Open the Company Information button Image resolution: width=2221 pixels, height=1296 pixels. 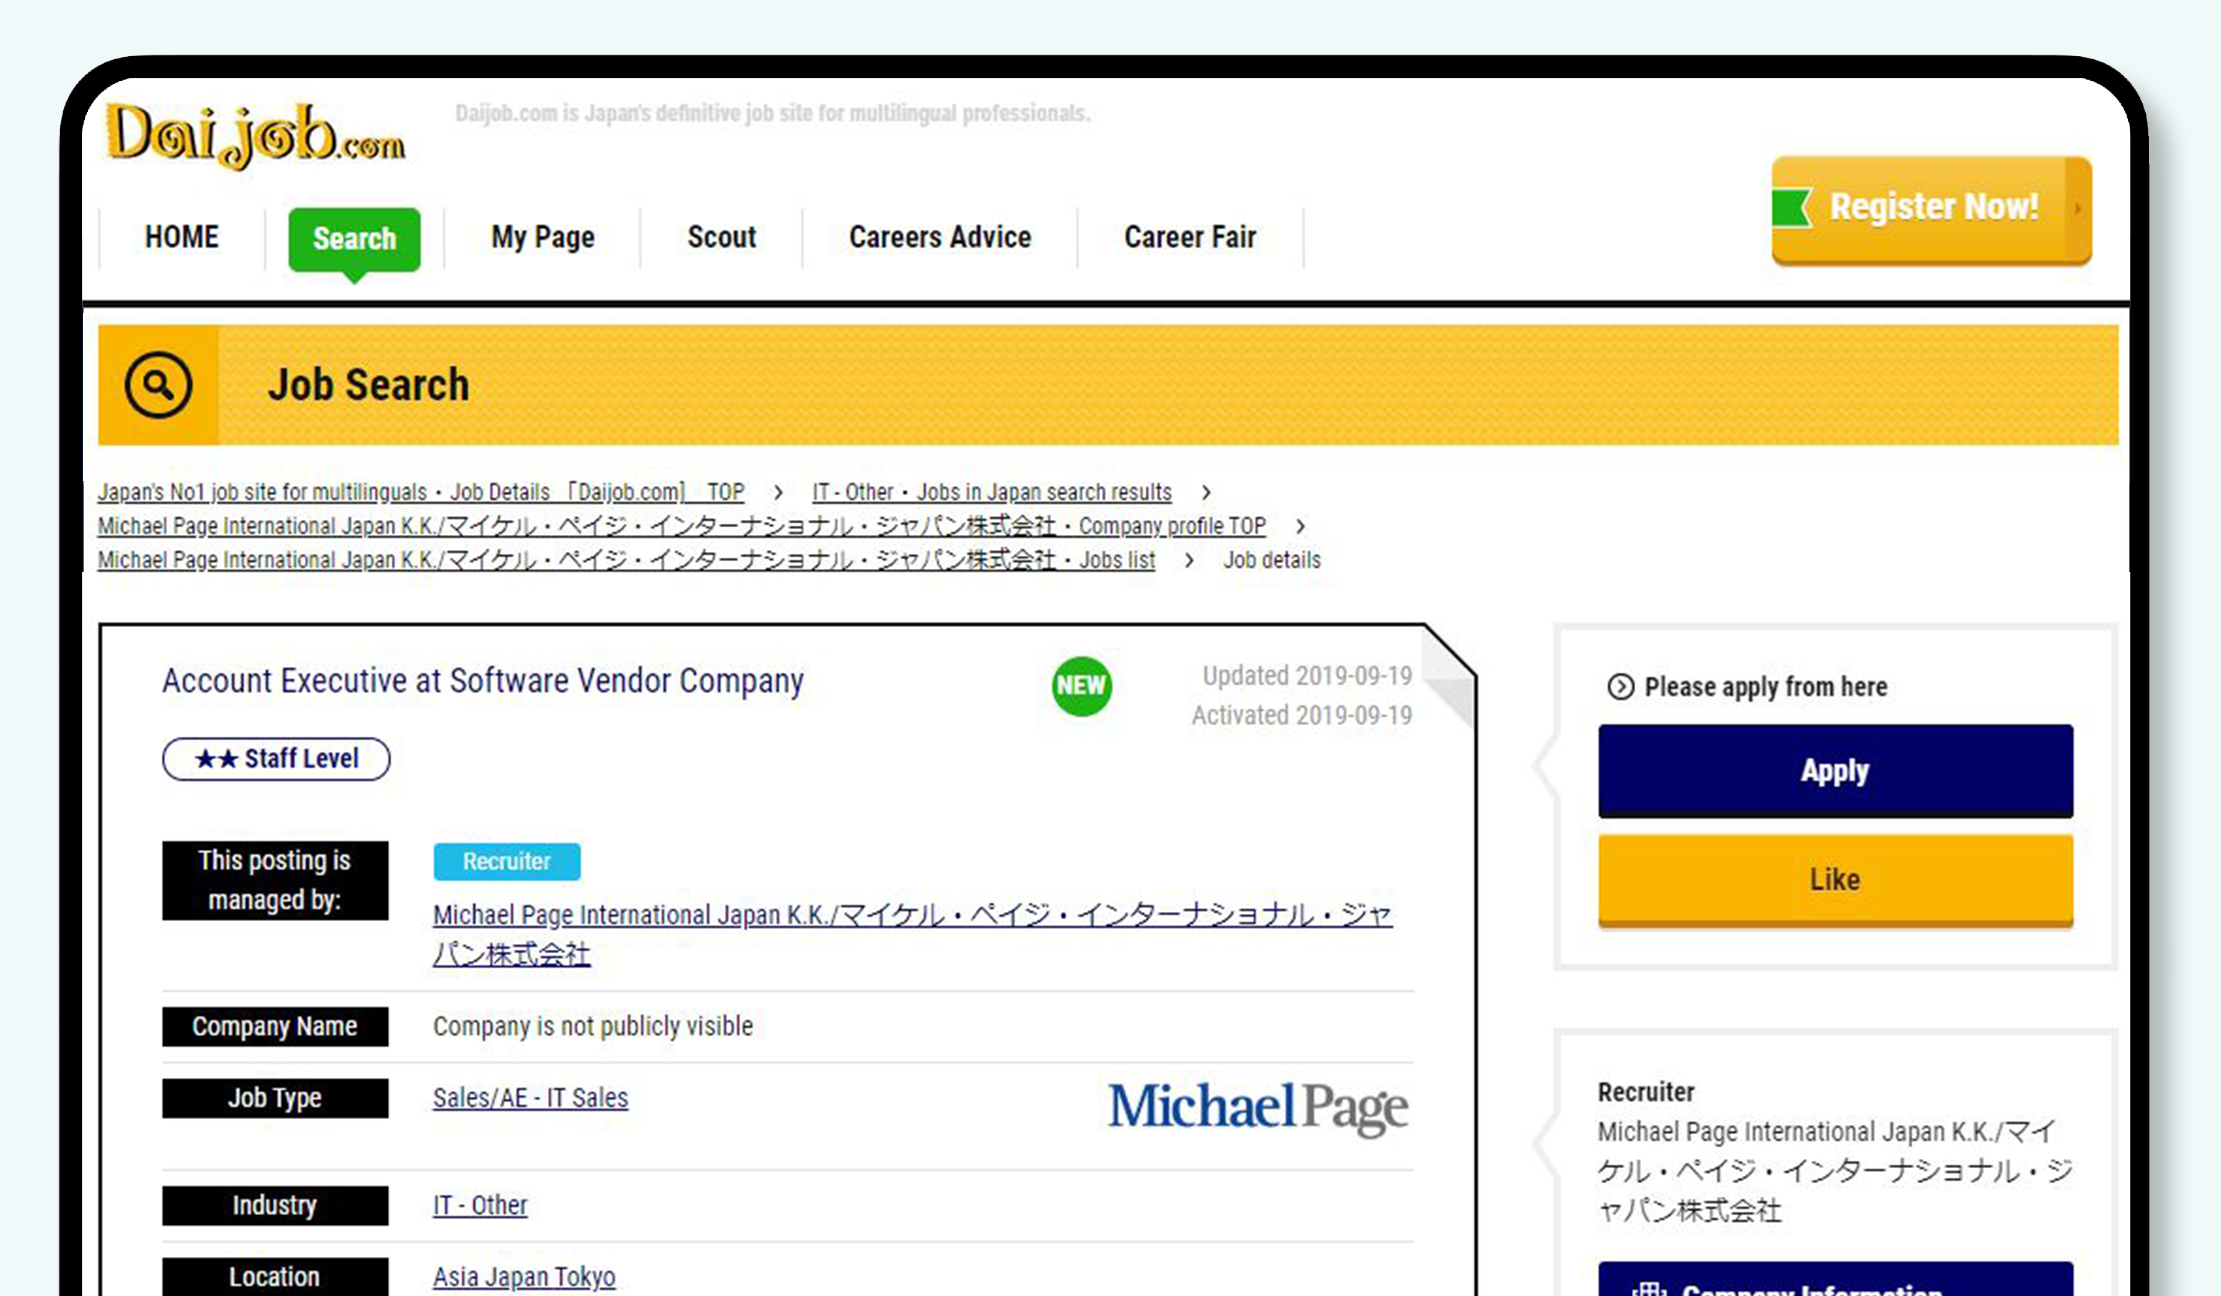pos(1835,1280)
